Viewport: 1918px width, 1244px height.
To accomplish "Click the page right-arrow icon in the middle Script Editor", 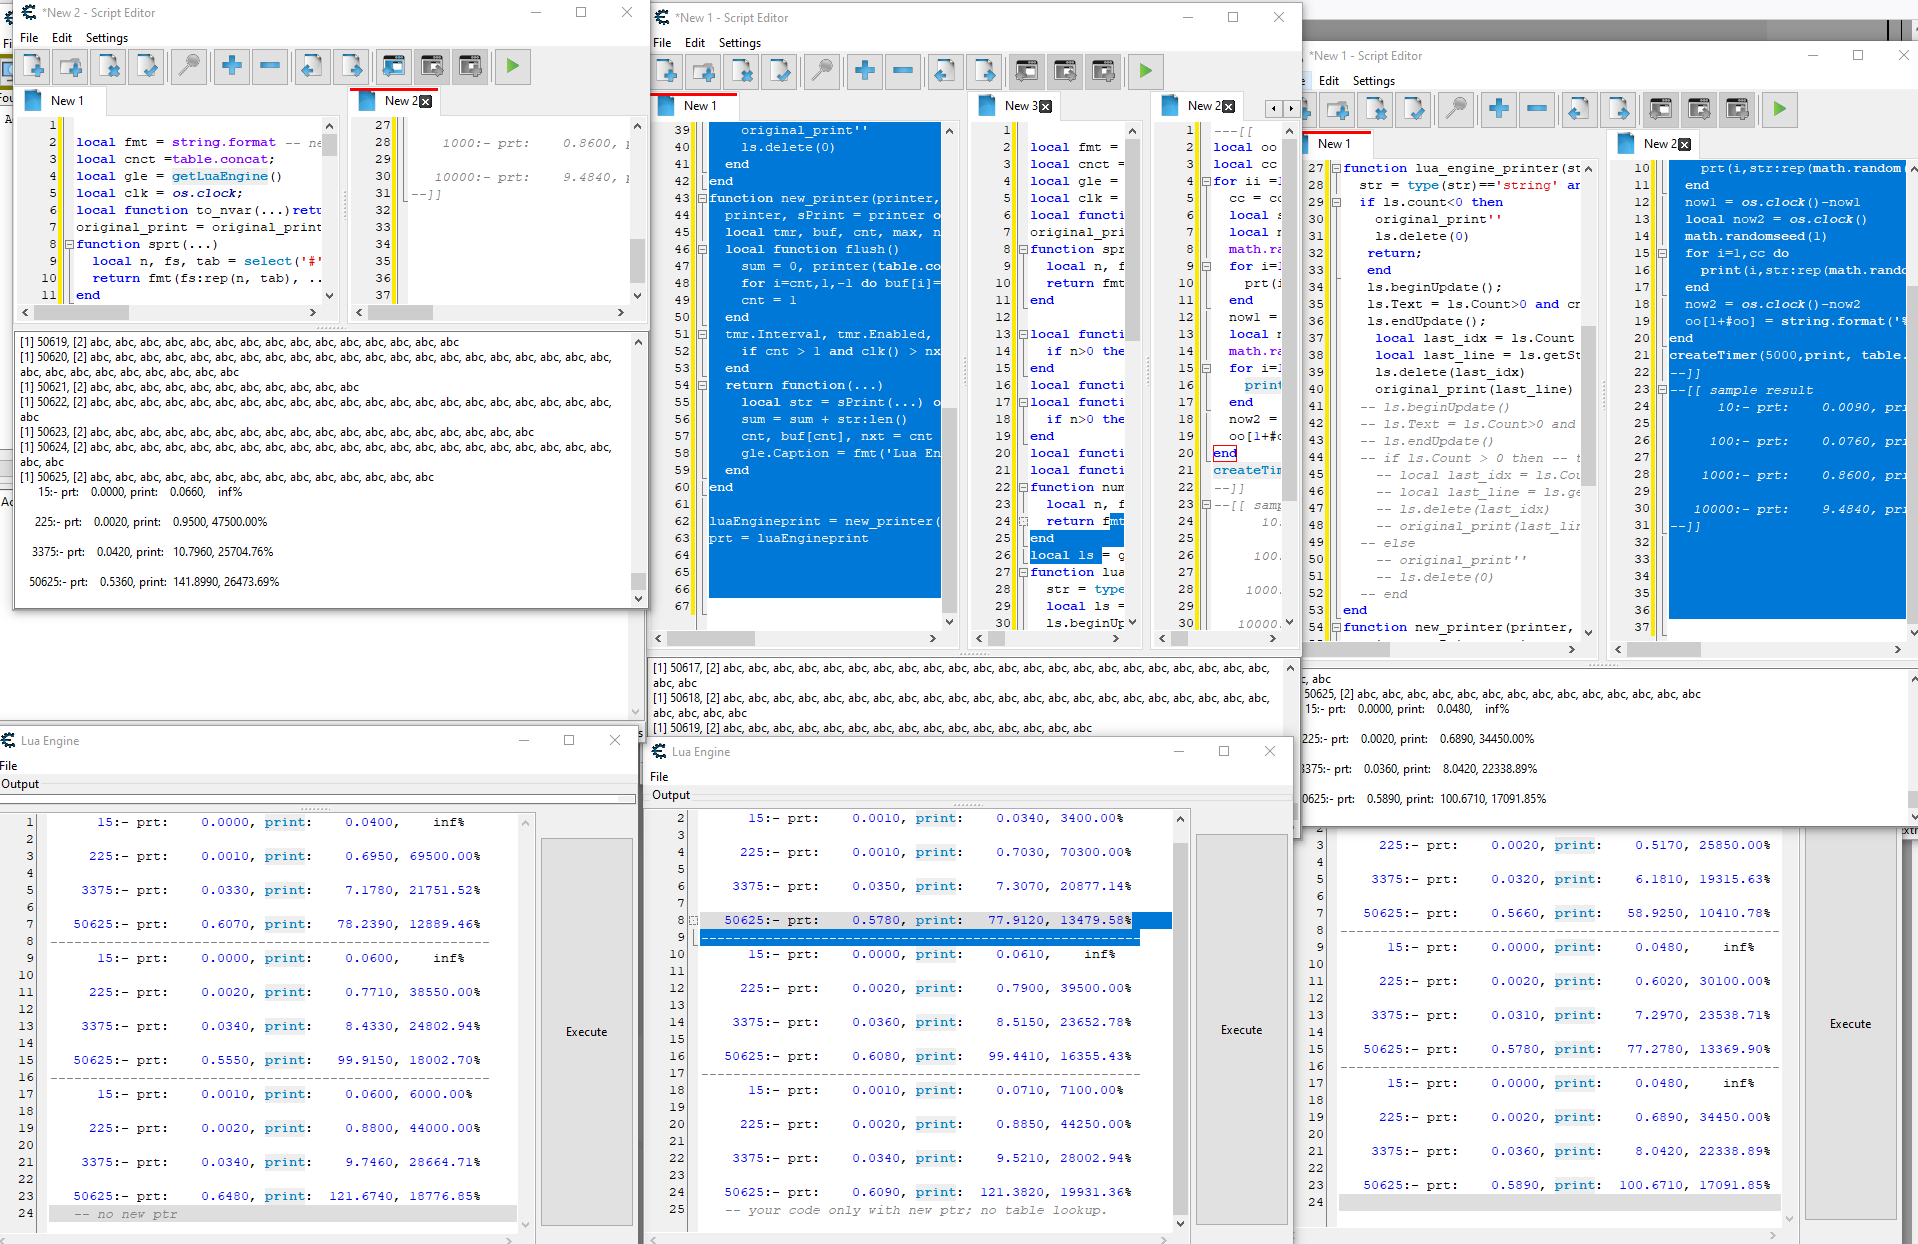I will (985, 71).
